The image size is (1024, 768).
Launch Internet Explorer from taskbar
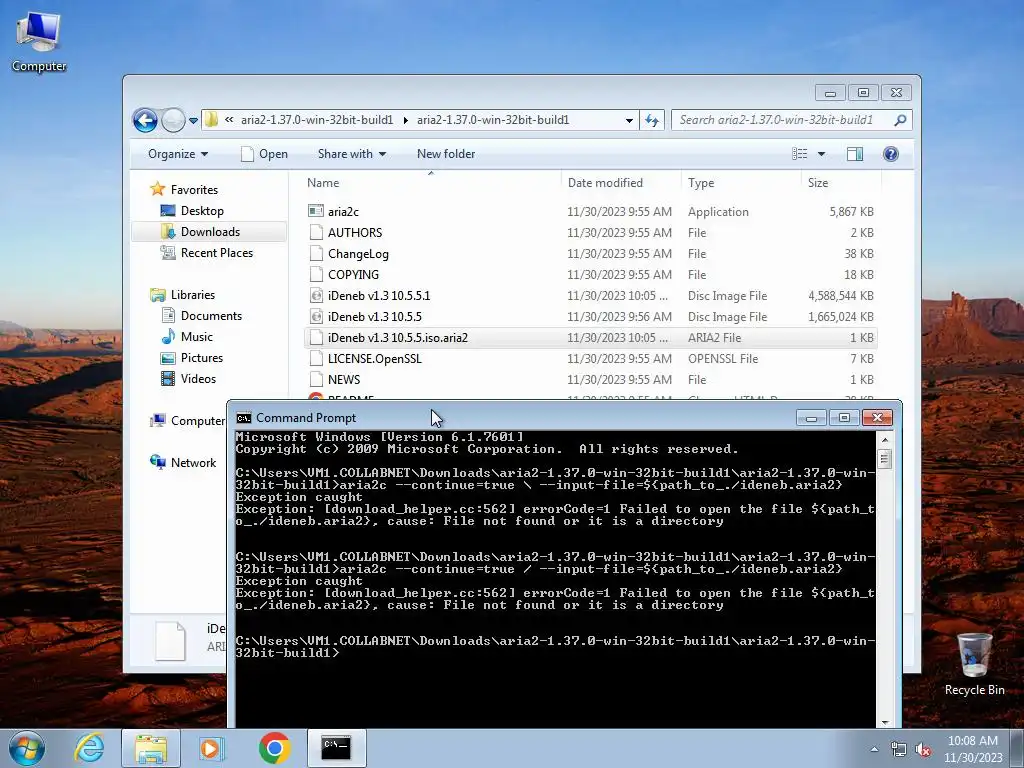pyautogui.click(x=89, y=748)
